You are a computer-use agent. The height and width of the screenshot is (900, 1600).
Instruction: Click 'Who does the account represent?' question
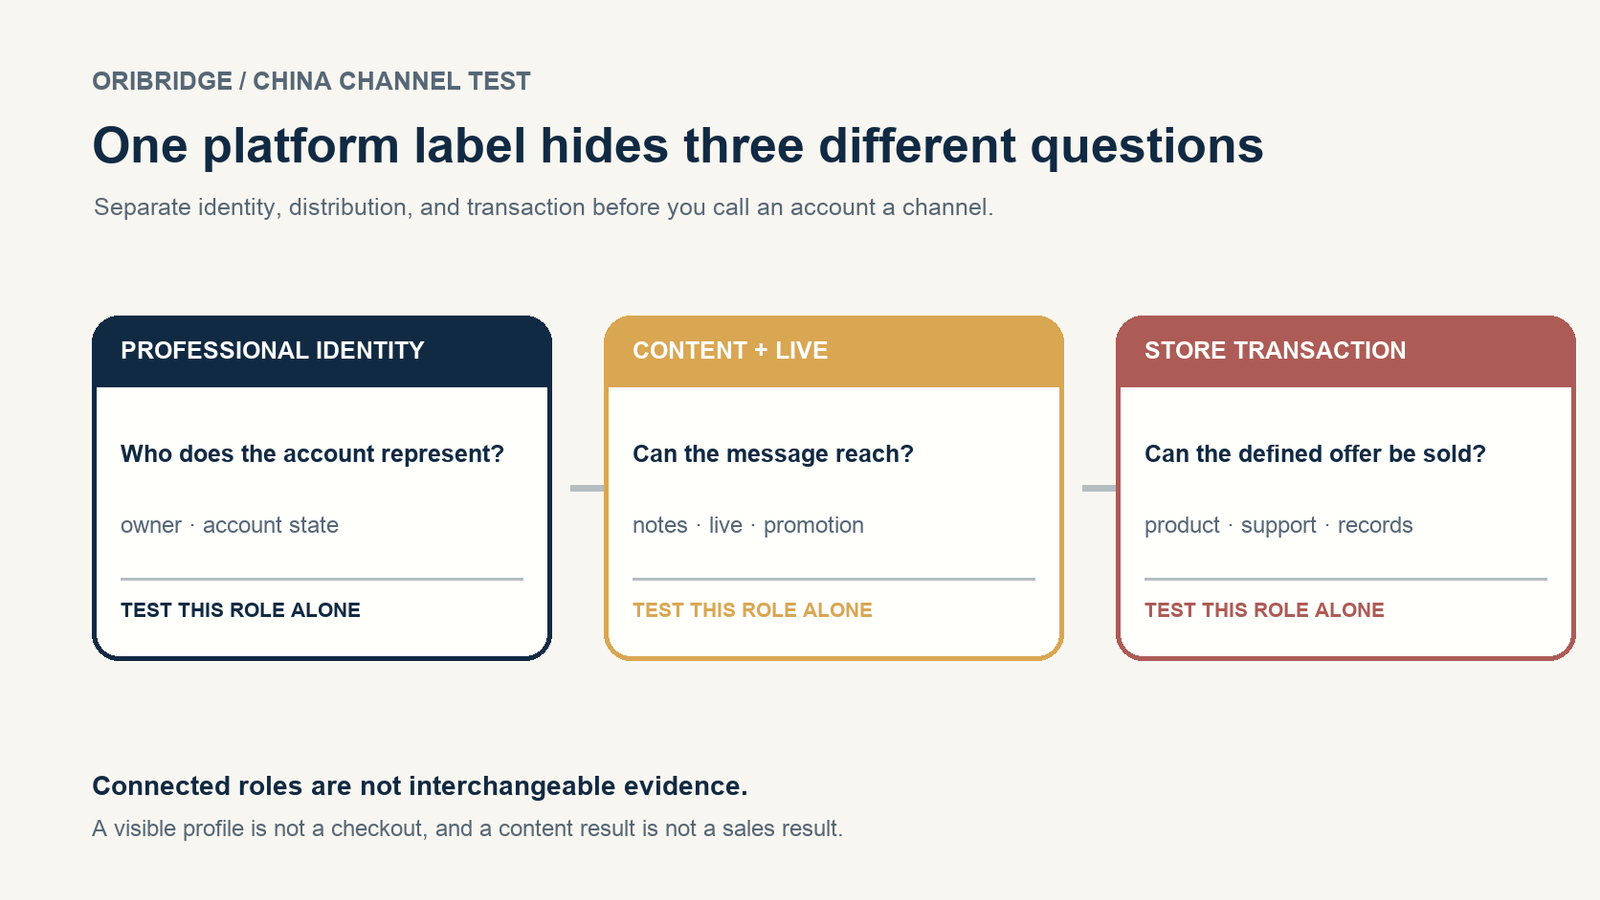312,454
